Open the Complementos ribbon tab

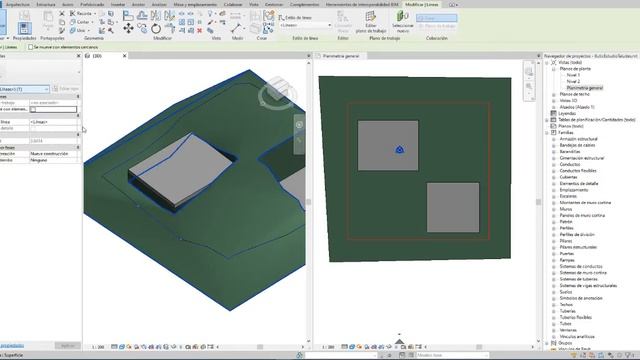click(304, 4)
